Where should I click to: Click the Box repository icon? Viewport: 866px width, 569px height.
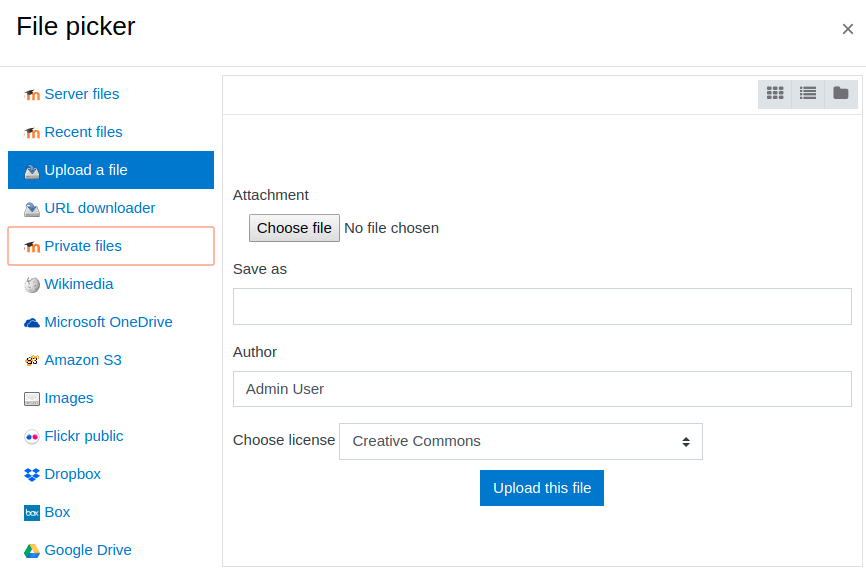click(x=32, y=513)
